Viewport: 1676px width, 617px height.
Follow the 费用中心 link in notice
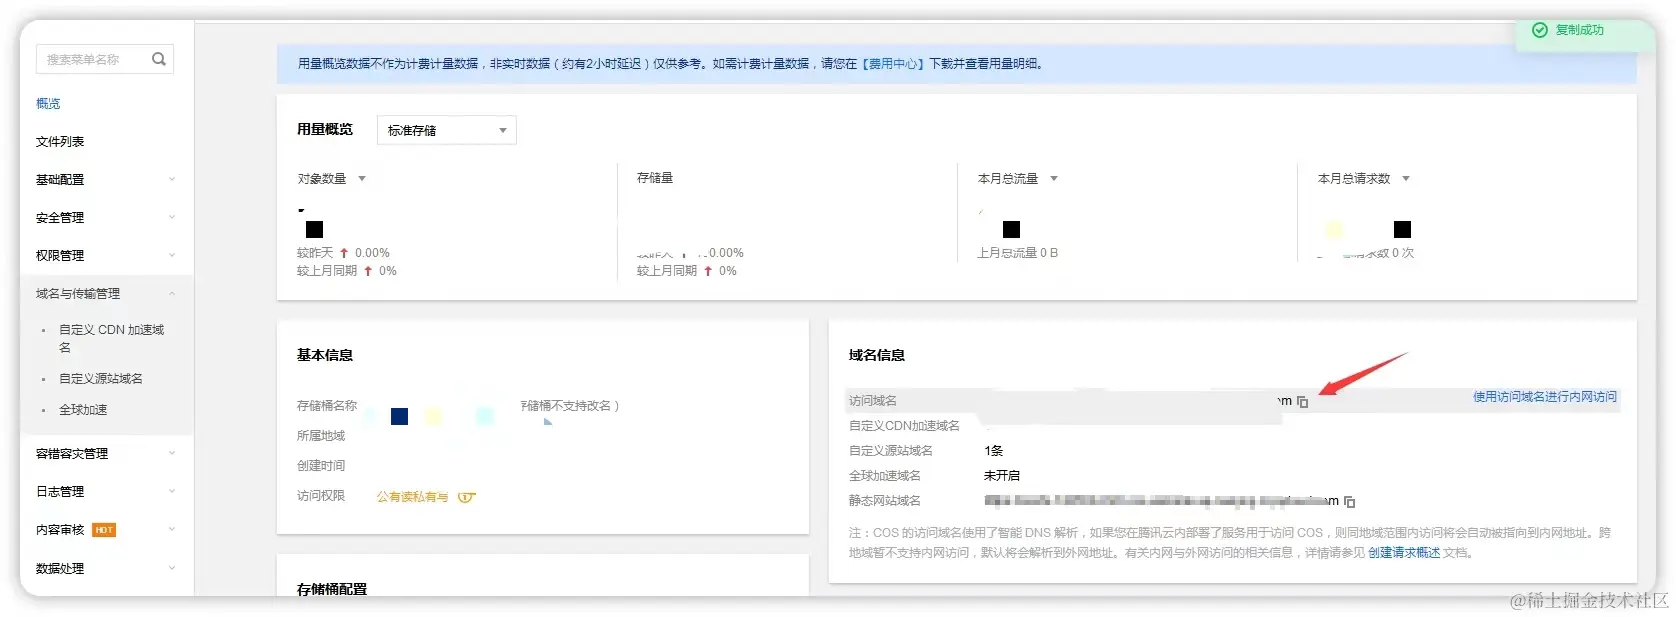click(x=893, y=63)
